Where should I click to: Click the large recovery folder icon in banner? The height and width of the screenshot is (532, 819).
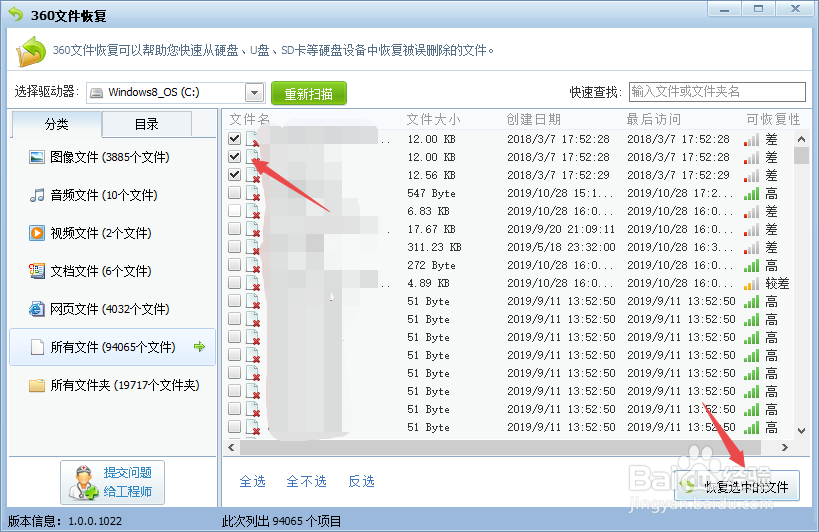(31, 51)
